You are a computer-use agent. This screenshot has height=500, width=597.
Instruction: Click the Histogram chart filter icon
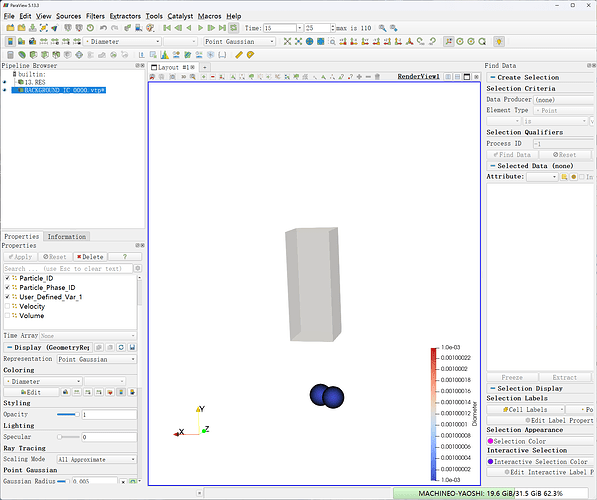tap(164, 55)
